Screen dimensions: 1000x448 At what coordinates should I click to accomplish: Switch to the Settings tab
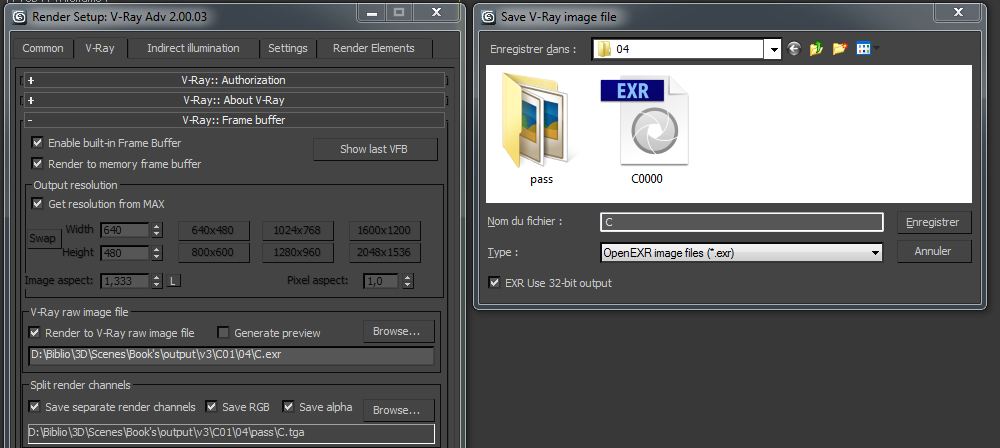coord(288,49)
